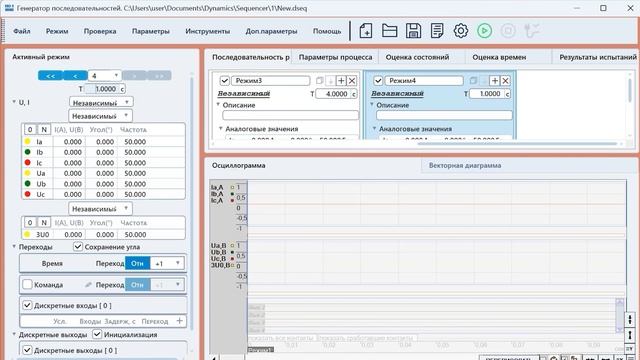Switch to Оценка состояний tab
Viewport: 640px width, 360px height.
click(x=418, y=57)
